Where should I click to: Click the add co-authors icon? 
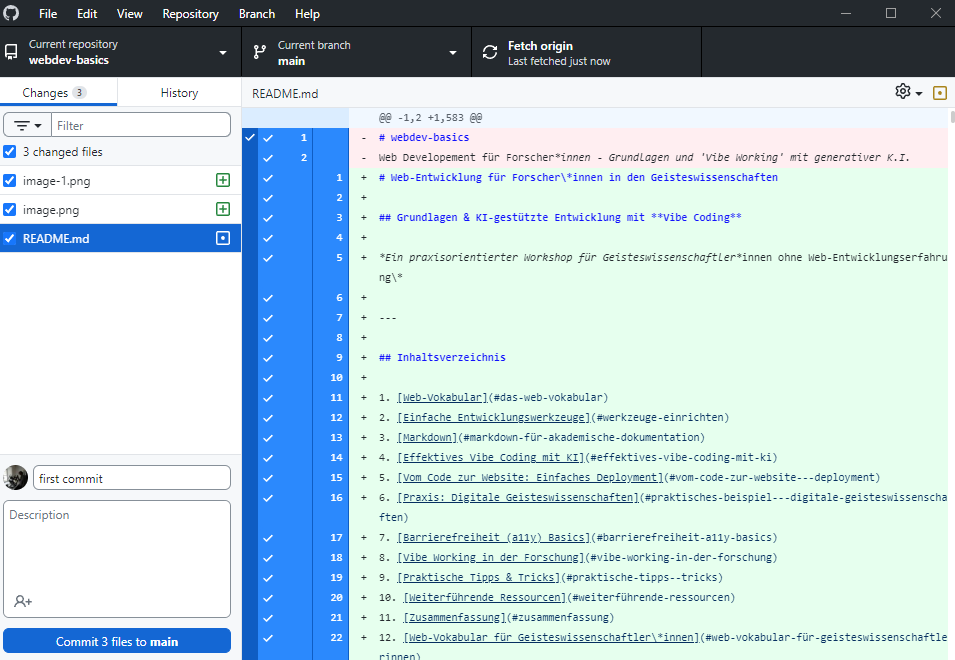coord(23,601)
